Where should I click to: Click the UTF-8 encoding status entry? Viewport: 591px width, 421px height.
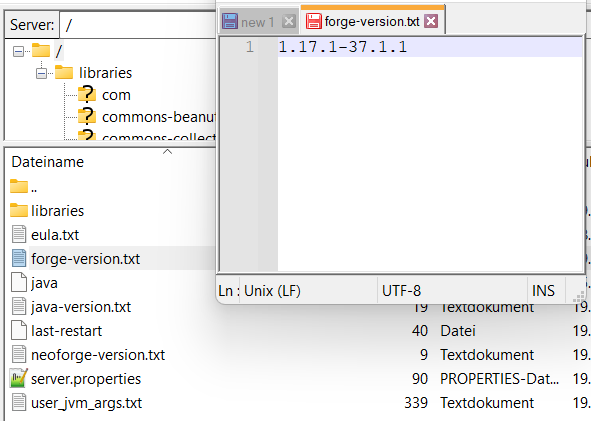(401, 291)
